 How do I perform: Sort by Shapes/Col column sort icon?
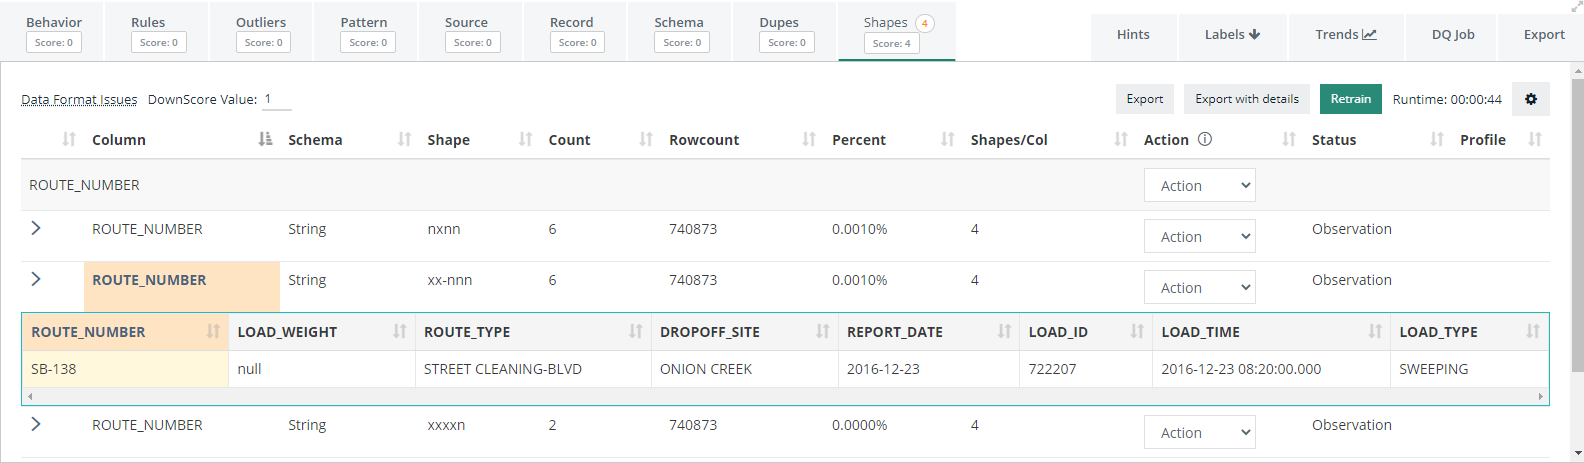coord(1121,139)
